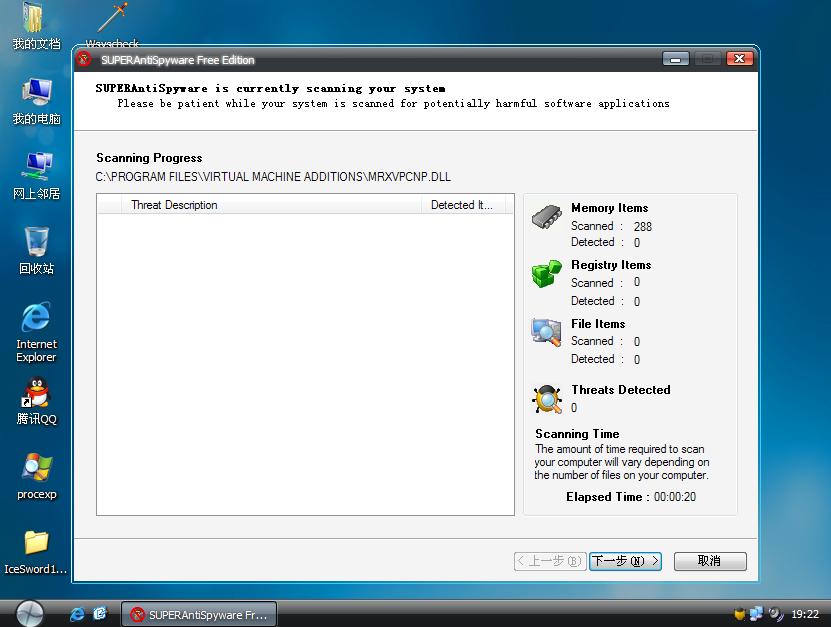Click the SUPERAntiSpyware taskbar button
Image resolution: width=831 pixels, height=627 pixels.
tap(199, 614)
